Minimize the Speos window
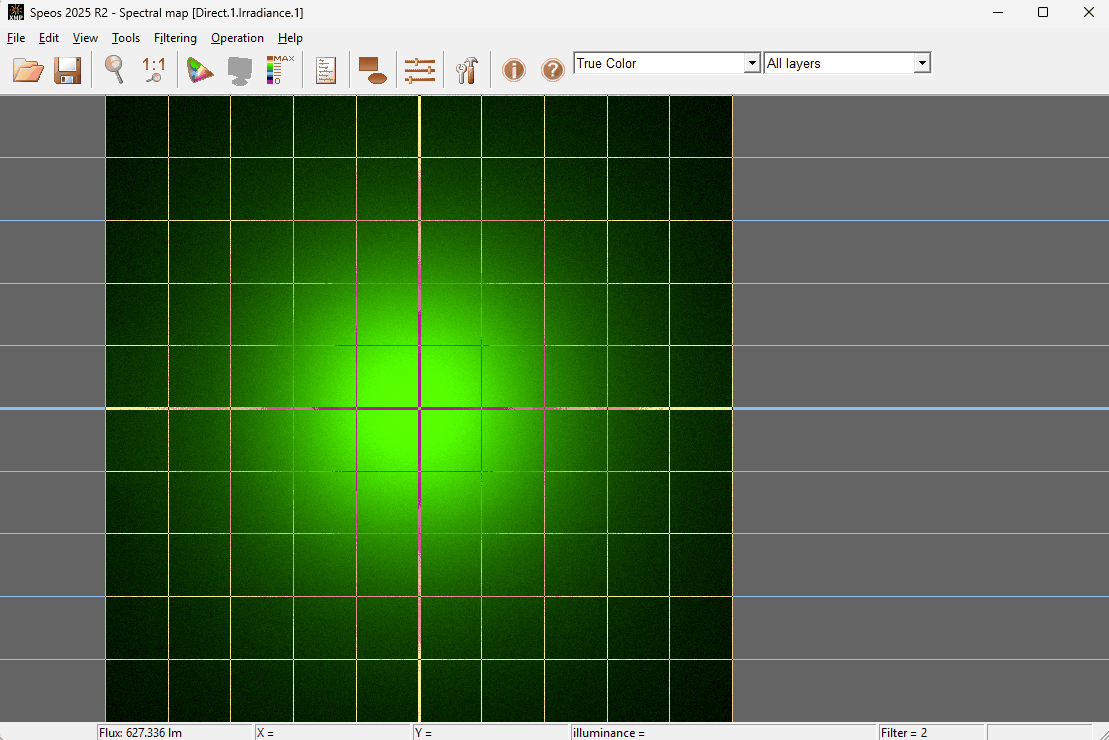1109x740 pixels. tap(998, 13)
